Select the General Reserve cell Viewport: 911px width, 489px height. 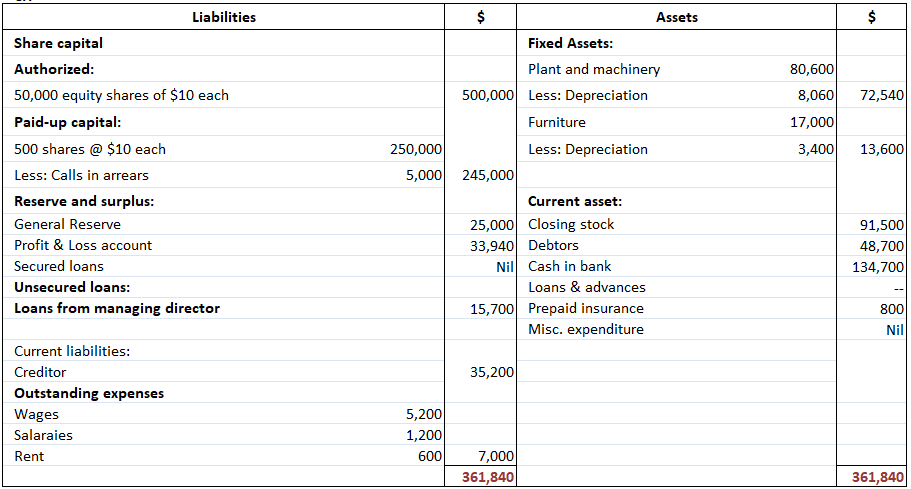click(x=68, y=225)
